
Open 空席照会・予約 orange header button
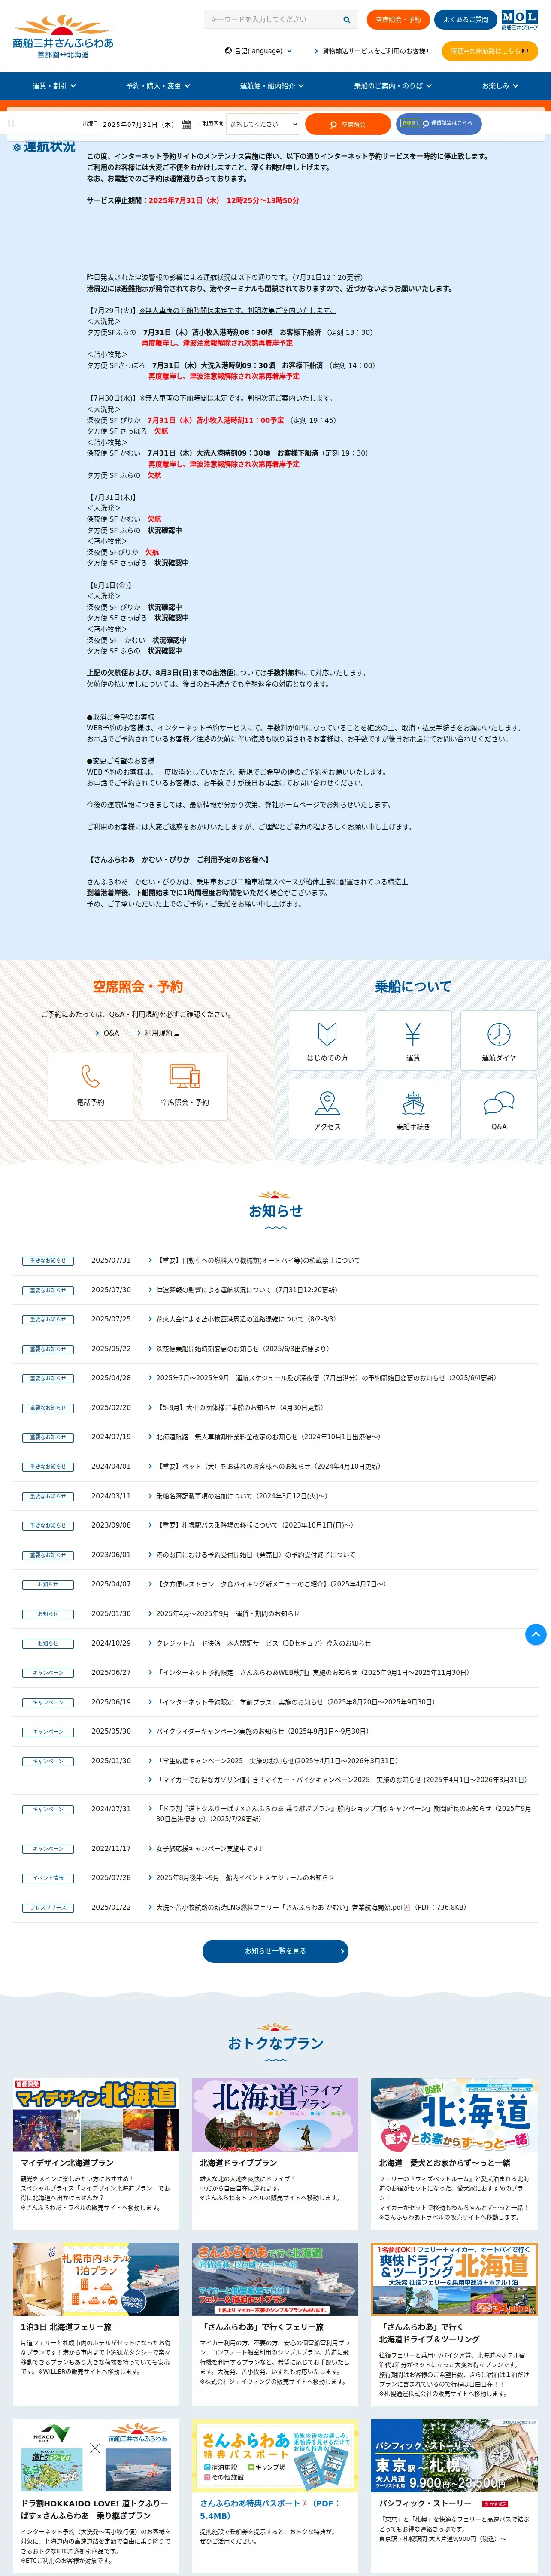[x=398, y=20]
